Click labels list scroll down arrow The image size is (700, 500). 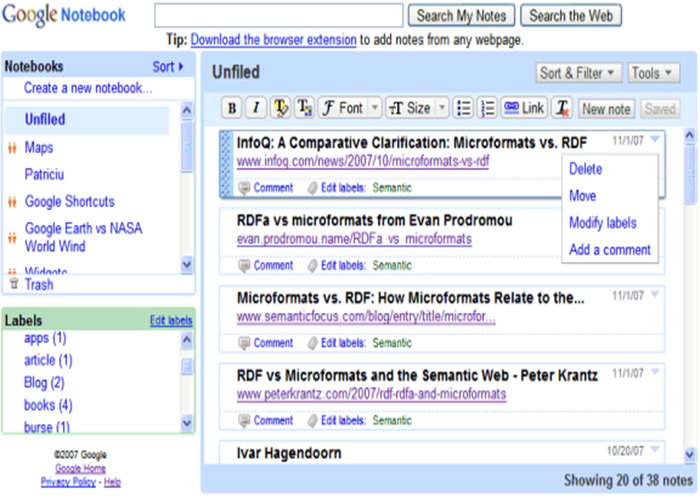click(x=187, y=423)
